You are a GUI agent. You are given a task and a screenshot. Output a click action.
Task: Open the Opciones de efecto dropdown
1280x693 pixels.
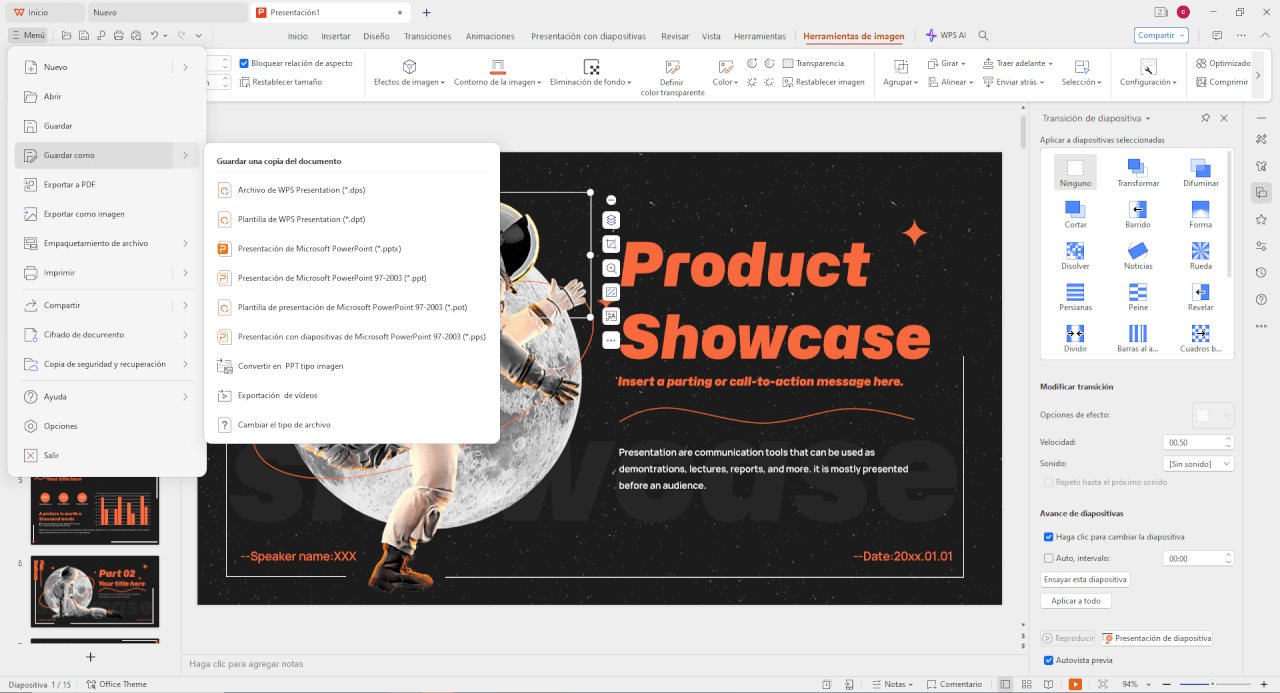click(1214, 415)
